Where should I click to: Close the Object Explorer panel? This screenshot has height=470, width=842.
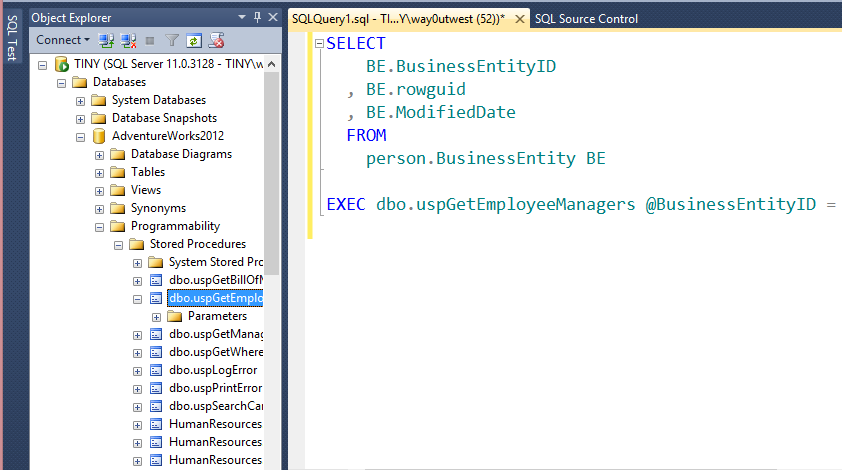pos(273,17)
